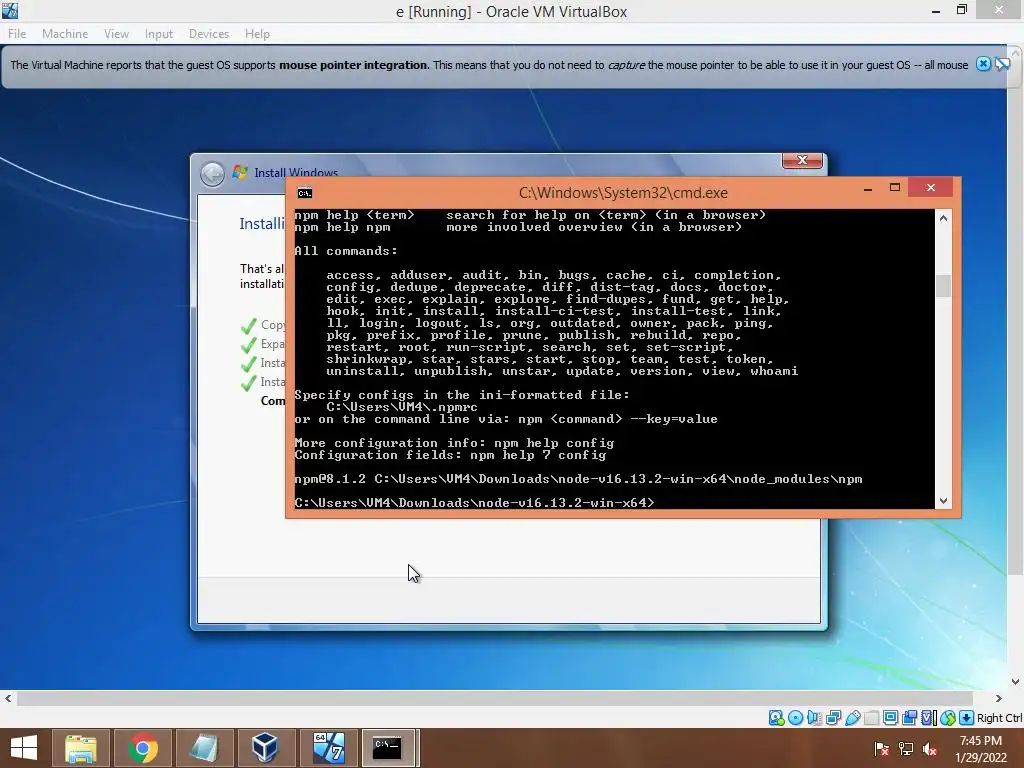Open the Input menu

pyautogui.click(x=159, y=34)
